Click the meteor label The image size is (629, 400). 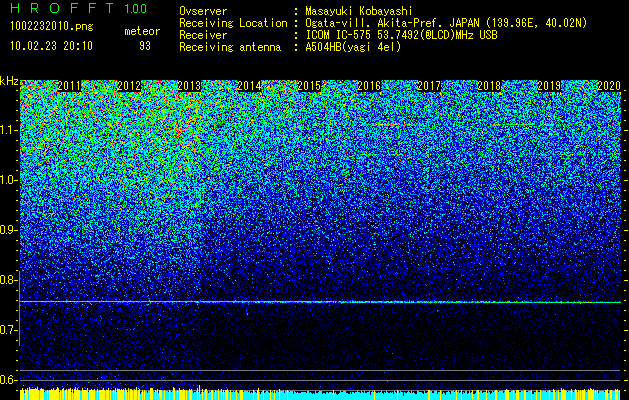click(x=142, y=31)
